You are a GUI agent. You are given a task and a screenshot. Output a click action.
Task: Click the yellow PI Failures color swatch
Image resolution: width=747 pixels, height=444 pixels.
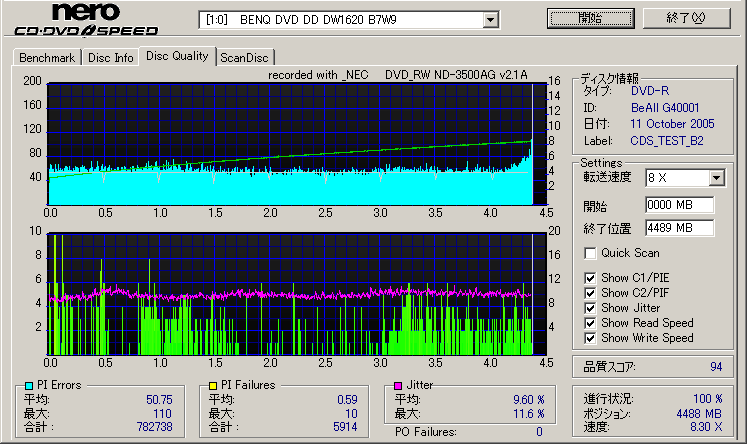click(213, 385)
